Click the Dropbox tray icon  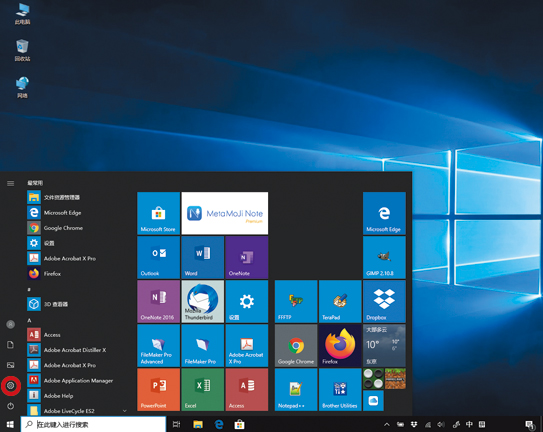click(x=414, y=424)
